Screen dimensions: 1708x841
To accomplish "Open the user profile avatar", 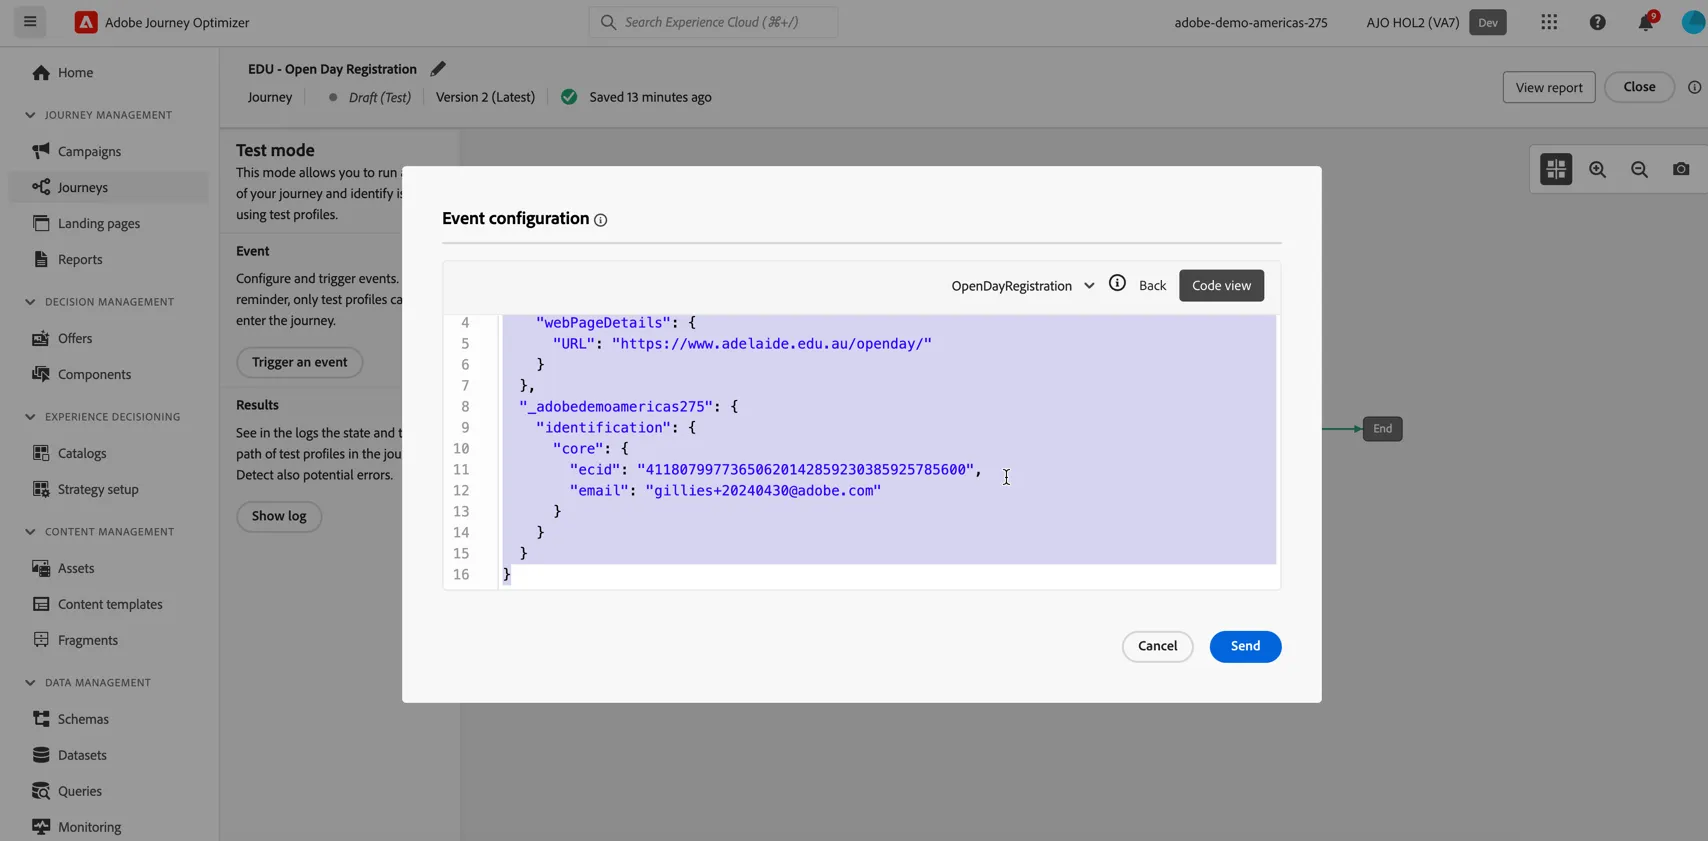I will tap(1694, 22).
